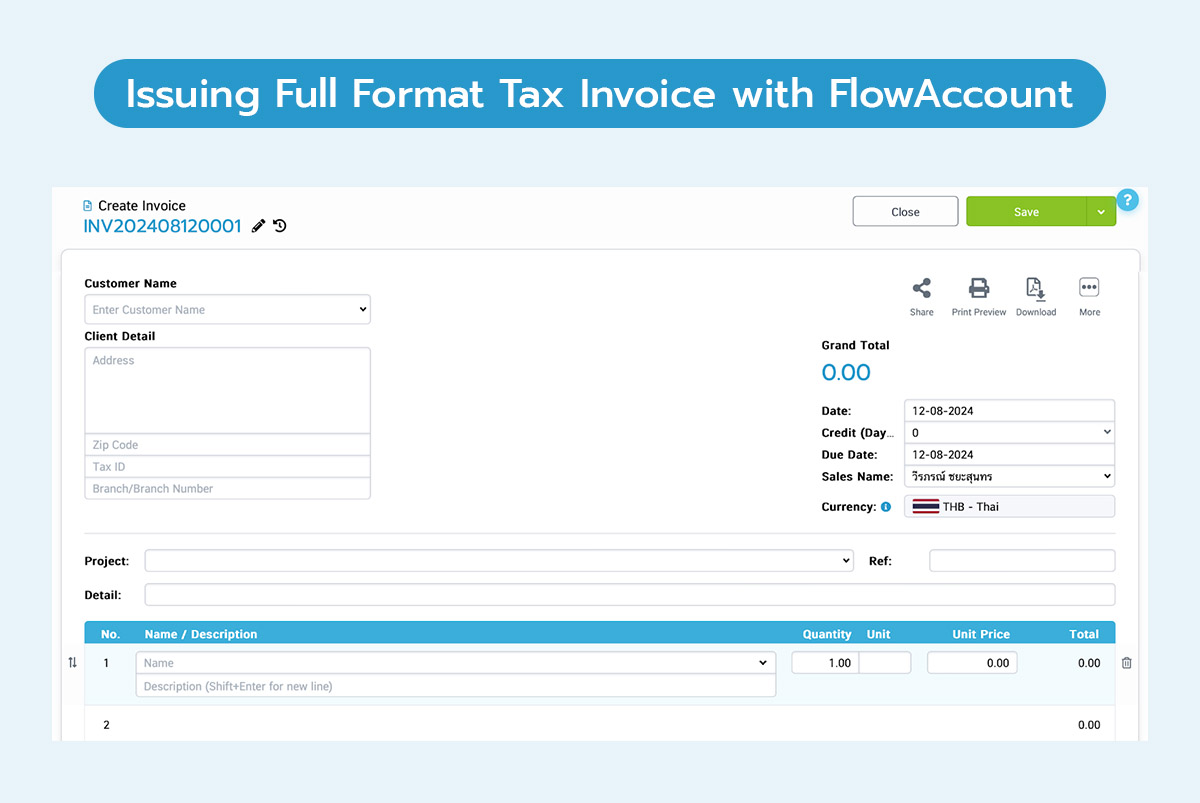Screen dimensions: 1200x803
Task: Click the Close button
Action: pos(905,211)
